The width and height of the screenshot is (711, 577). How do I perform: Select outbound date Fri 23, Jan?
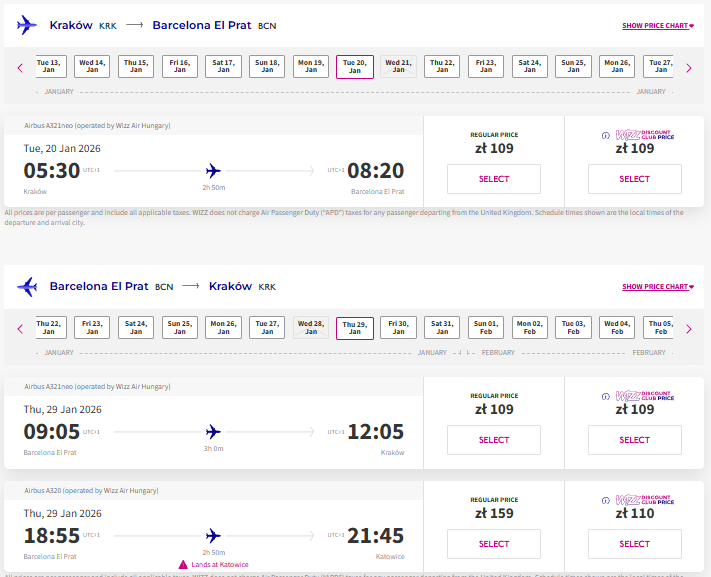[x=486, y=66]
